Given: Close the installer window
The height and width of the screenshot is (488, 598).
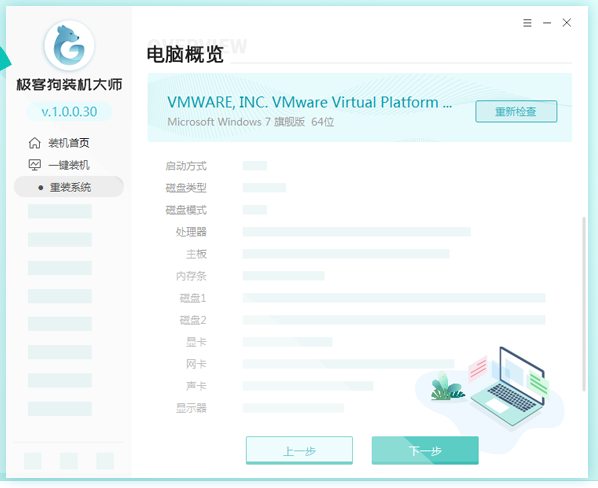Looking at the screenshot, I should (567, 23).
